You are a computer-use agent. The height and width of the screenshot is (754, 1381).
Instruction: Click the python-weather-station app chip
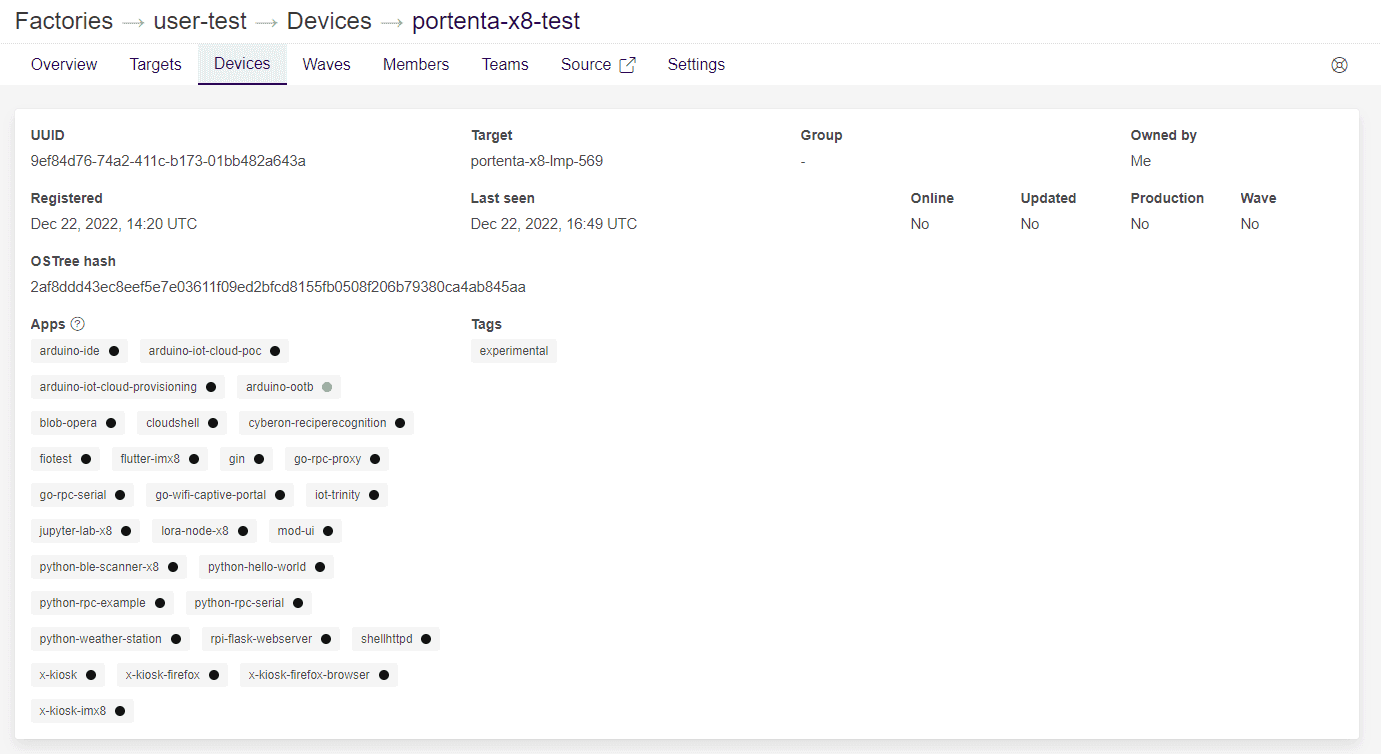(x=100, y=639)
